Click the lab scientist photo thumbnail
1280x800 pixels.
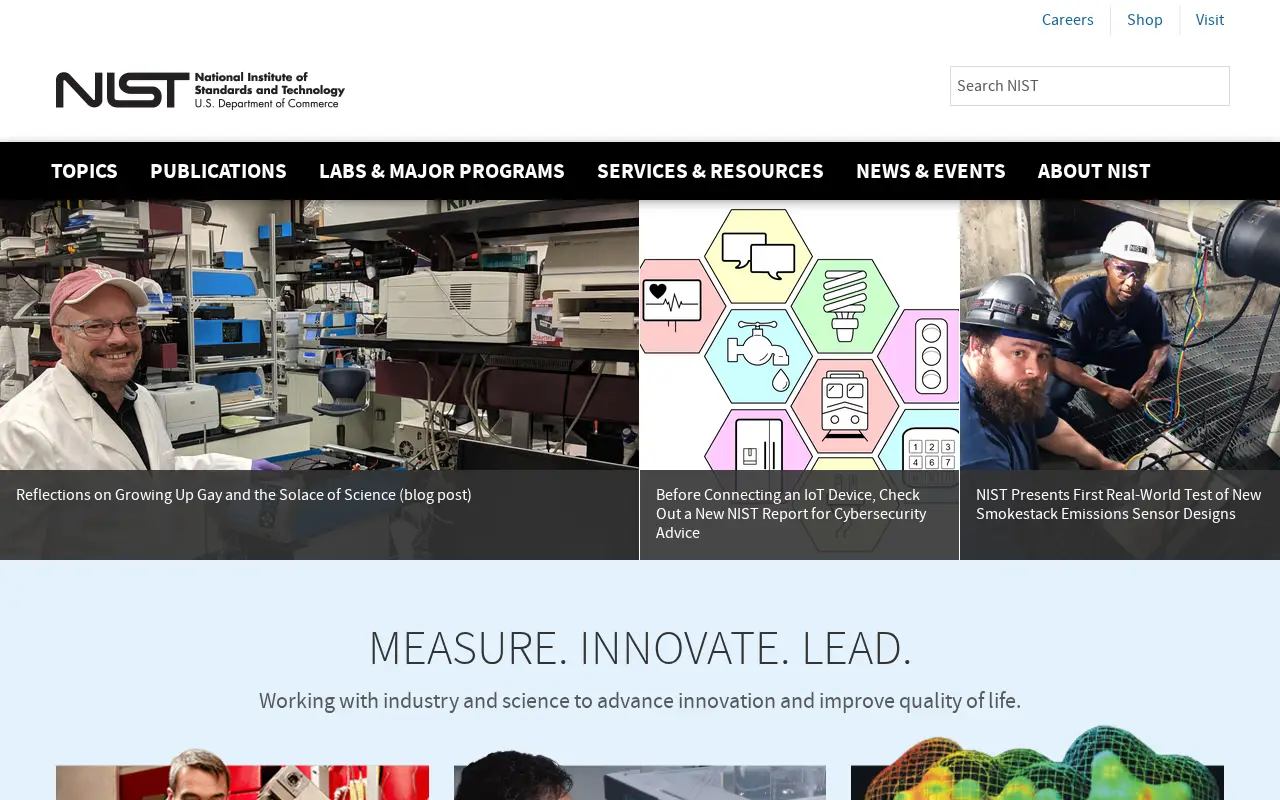click(319, 335)
